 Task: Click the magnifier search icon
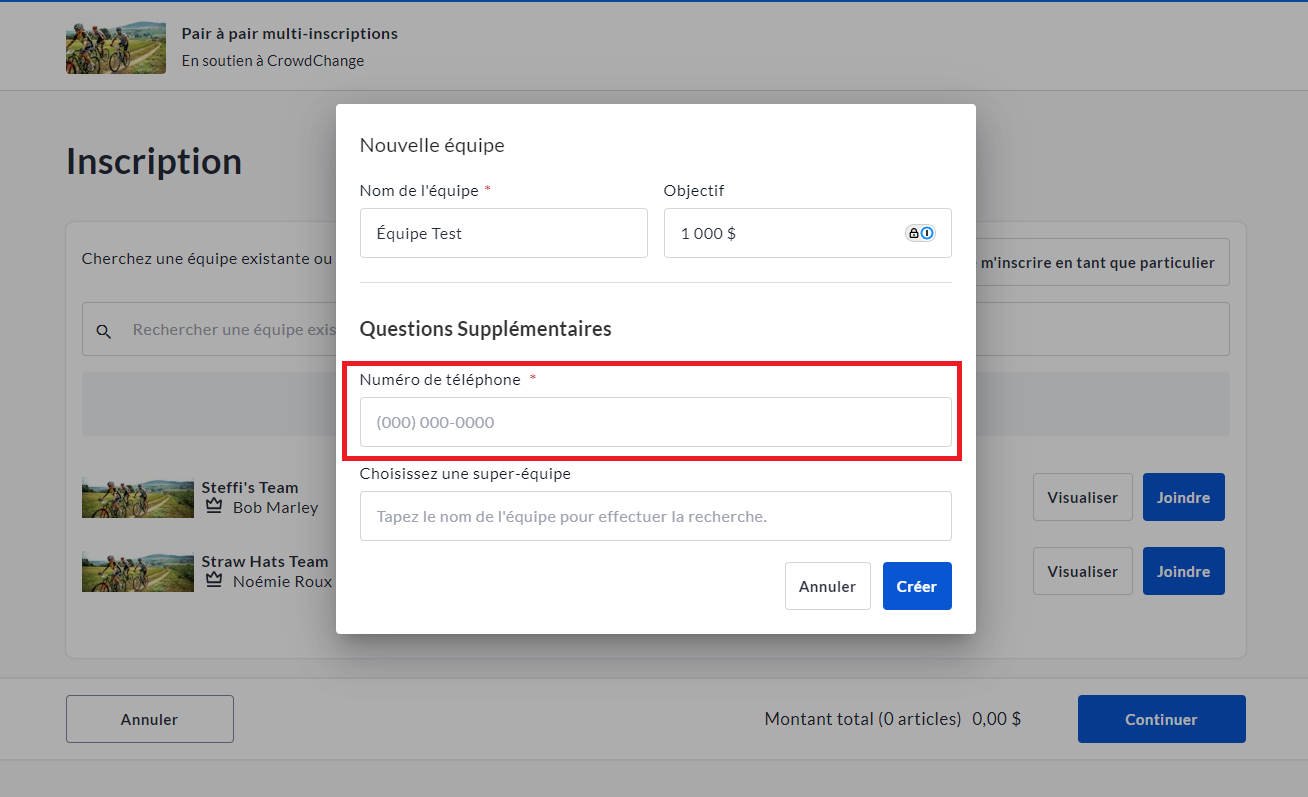pos(104,330)
